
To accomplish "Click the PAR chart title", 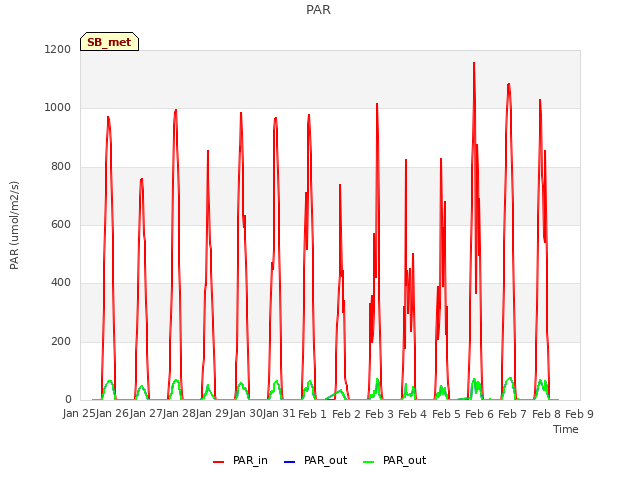I will click(x=318, y=9).
